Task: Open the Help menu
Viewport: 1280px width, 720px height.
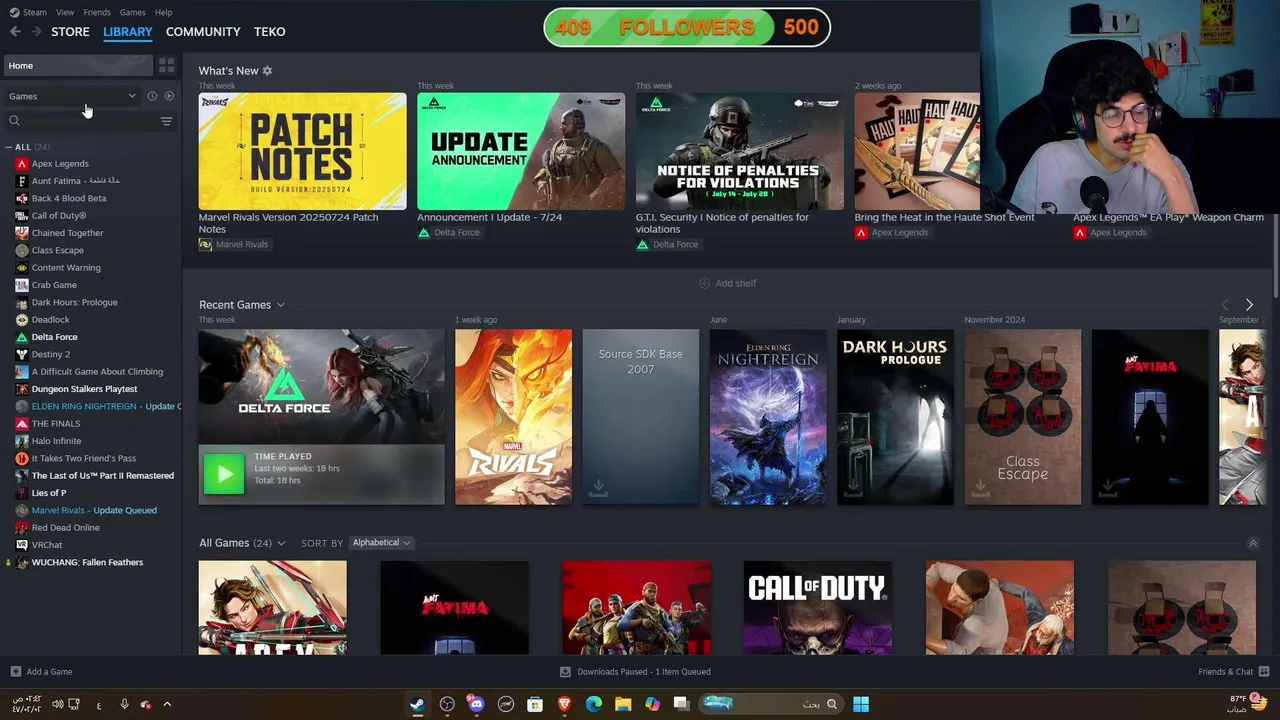Action: coord(163,12)
